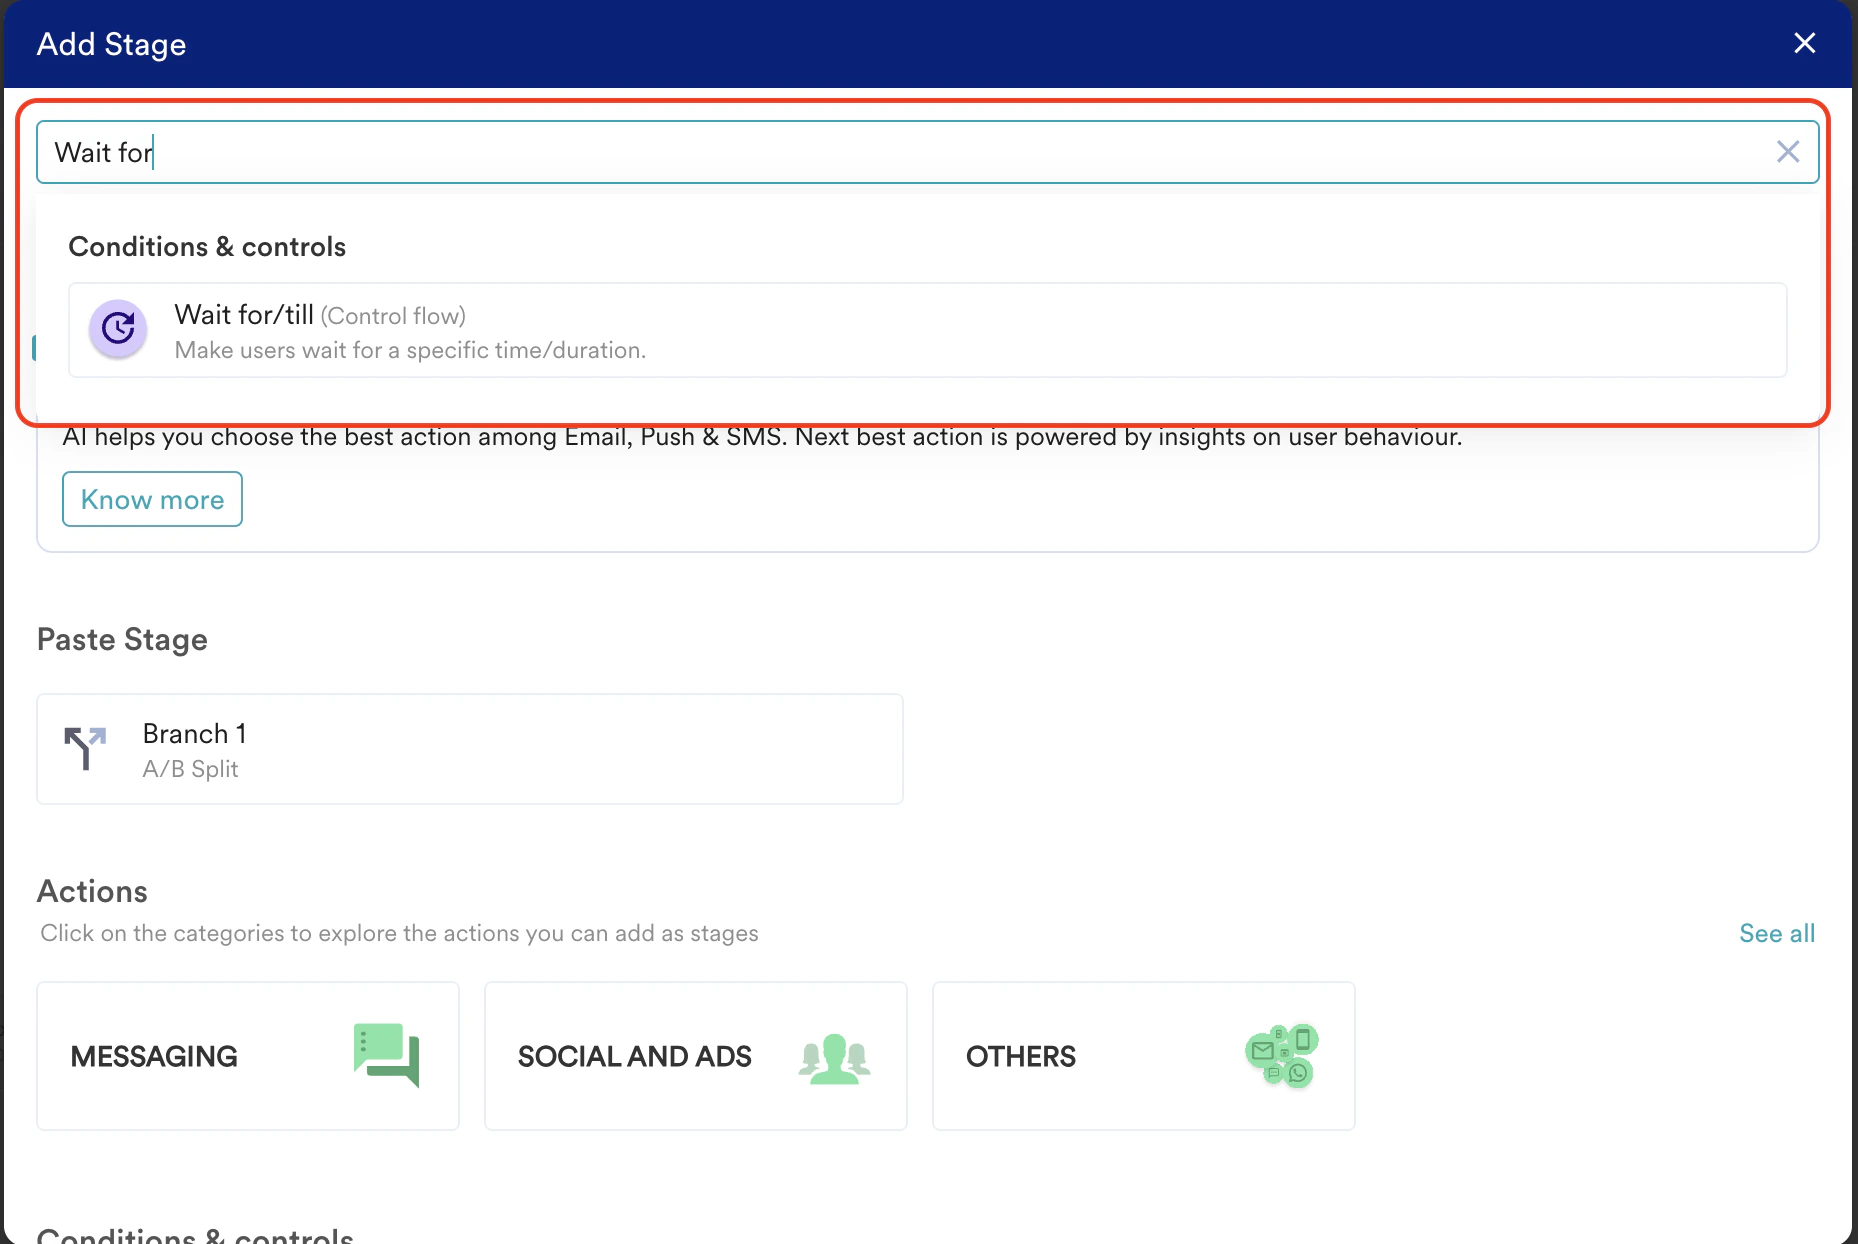The image size is (1858, 1244).
Task: Click the AI next best action description
Action: [762, 437]
